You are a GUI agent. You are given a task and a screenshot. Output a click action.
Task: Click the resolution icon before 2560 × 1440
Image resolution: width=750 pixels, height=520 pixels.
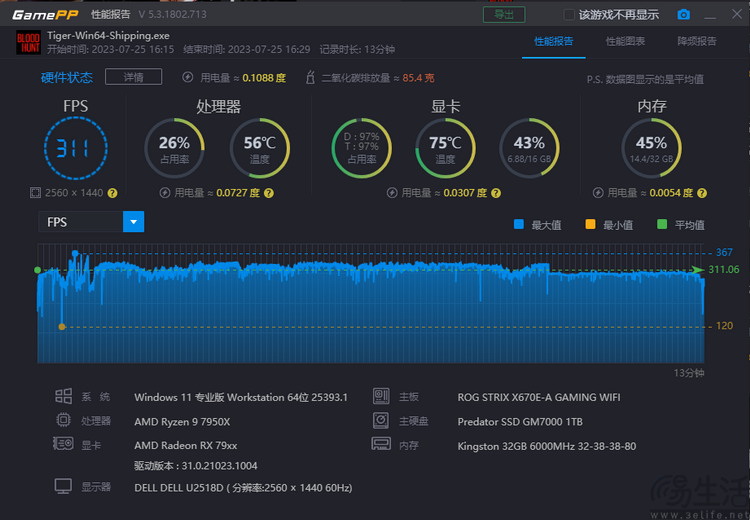(x=35, y=193)
